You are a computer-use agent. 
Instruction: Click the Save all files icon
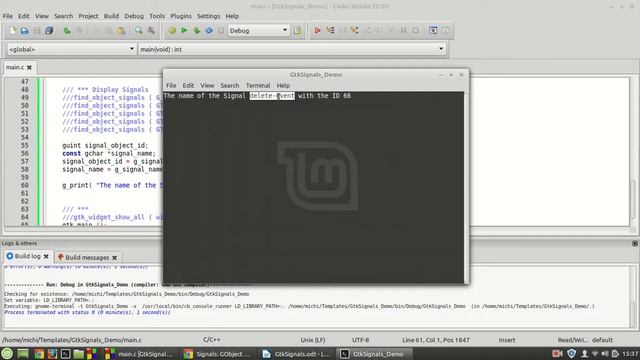click(x=49, y=31)
